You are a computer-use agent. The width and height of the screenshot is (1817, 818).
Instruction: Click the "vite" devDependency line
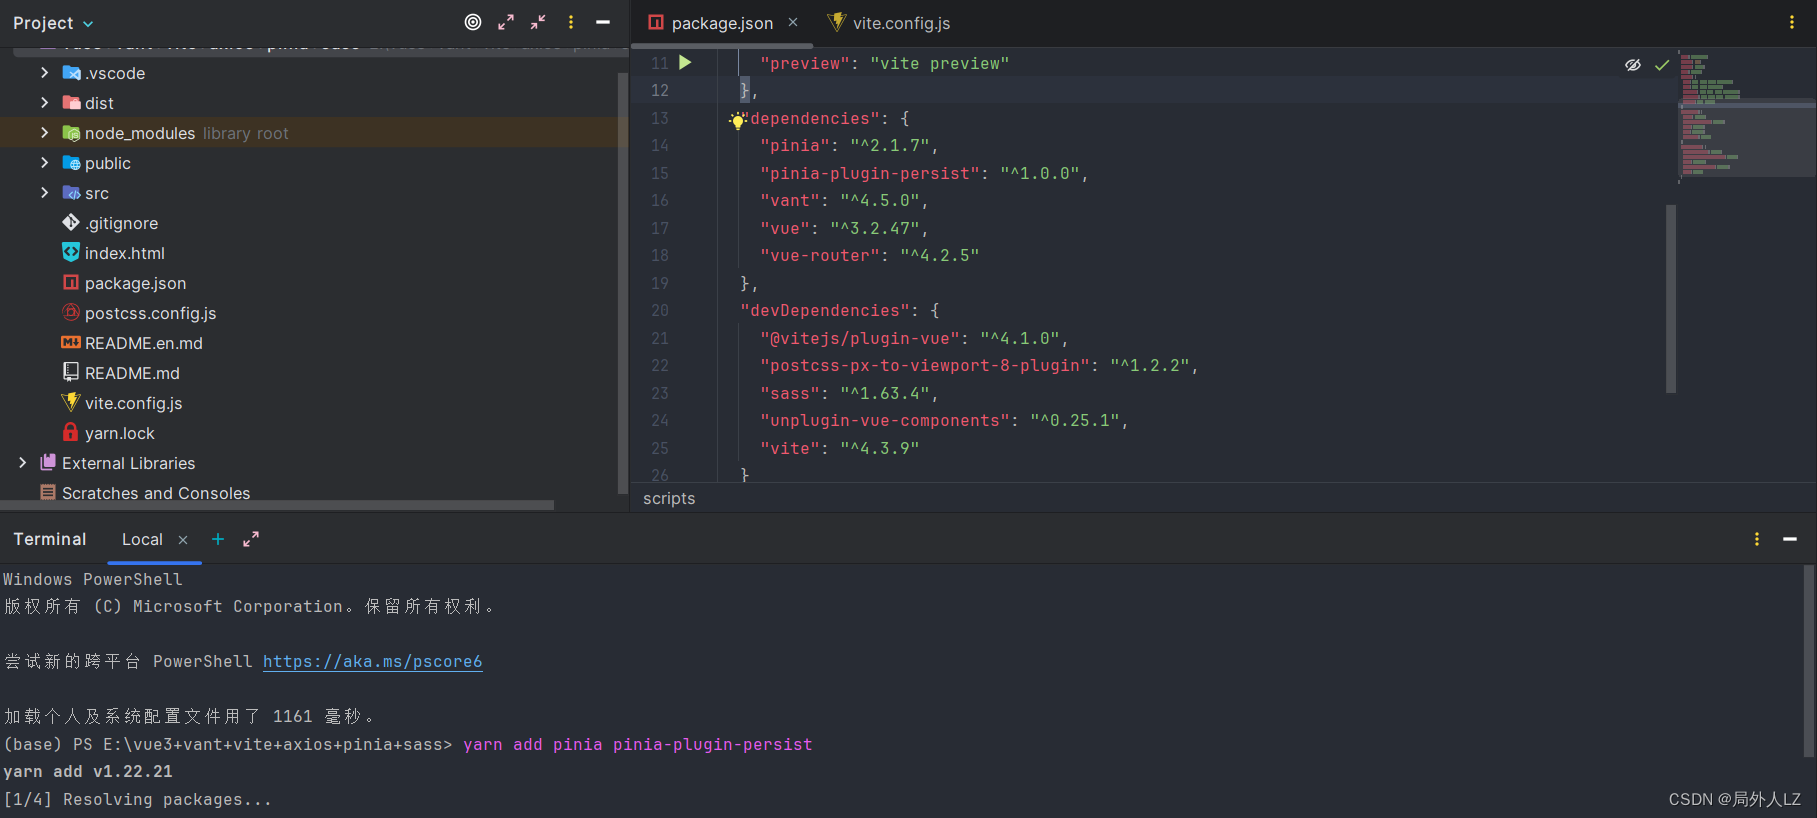click(839, 449)
